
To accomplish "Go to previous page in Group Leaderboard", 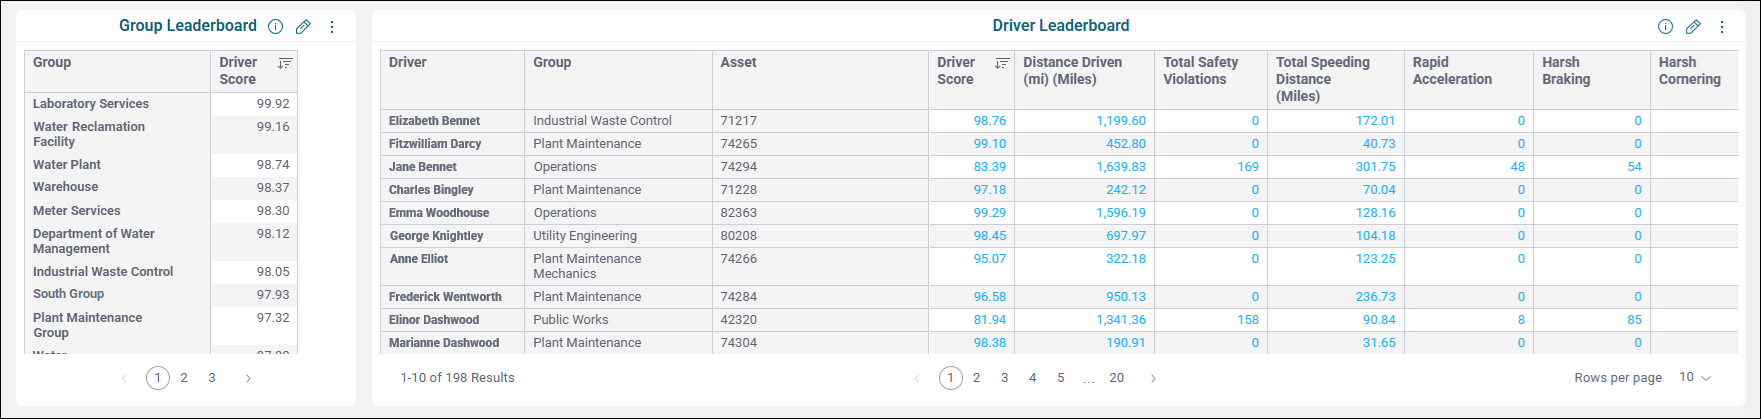I will [x=125, y=378].
